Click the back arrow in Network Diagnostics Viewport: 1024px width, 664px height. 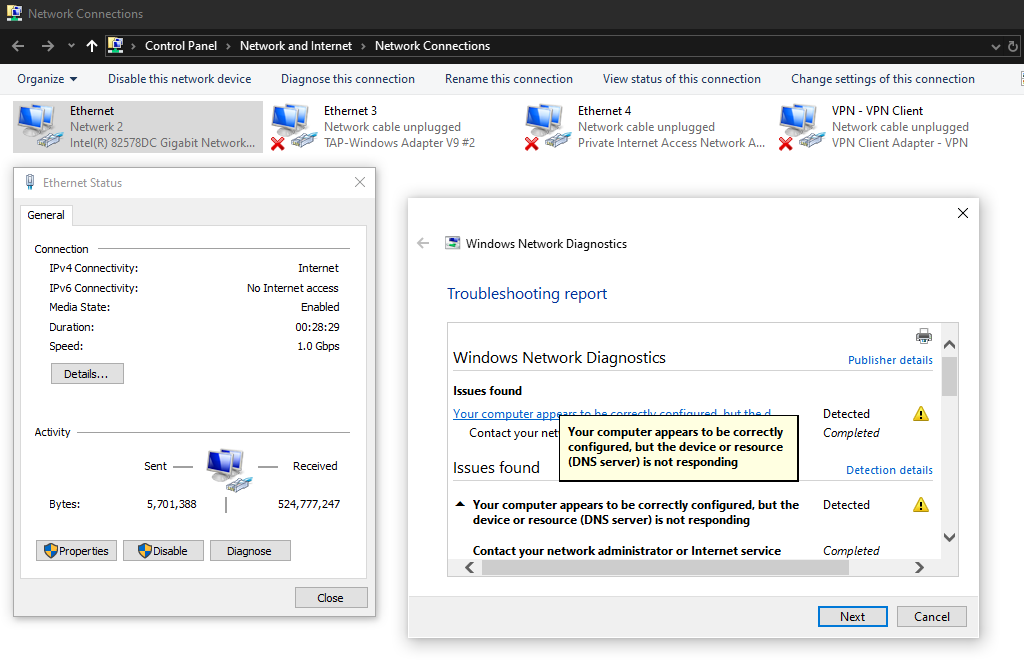pos(423,243)
